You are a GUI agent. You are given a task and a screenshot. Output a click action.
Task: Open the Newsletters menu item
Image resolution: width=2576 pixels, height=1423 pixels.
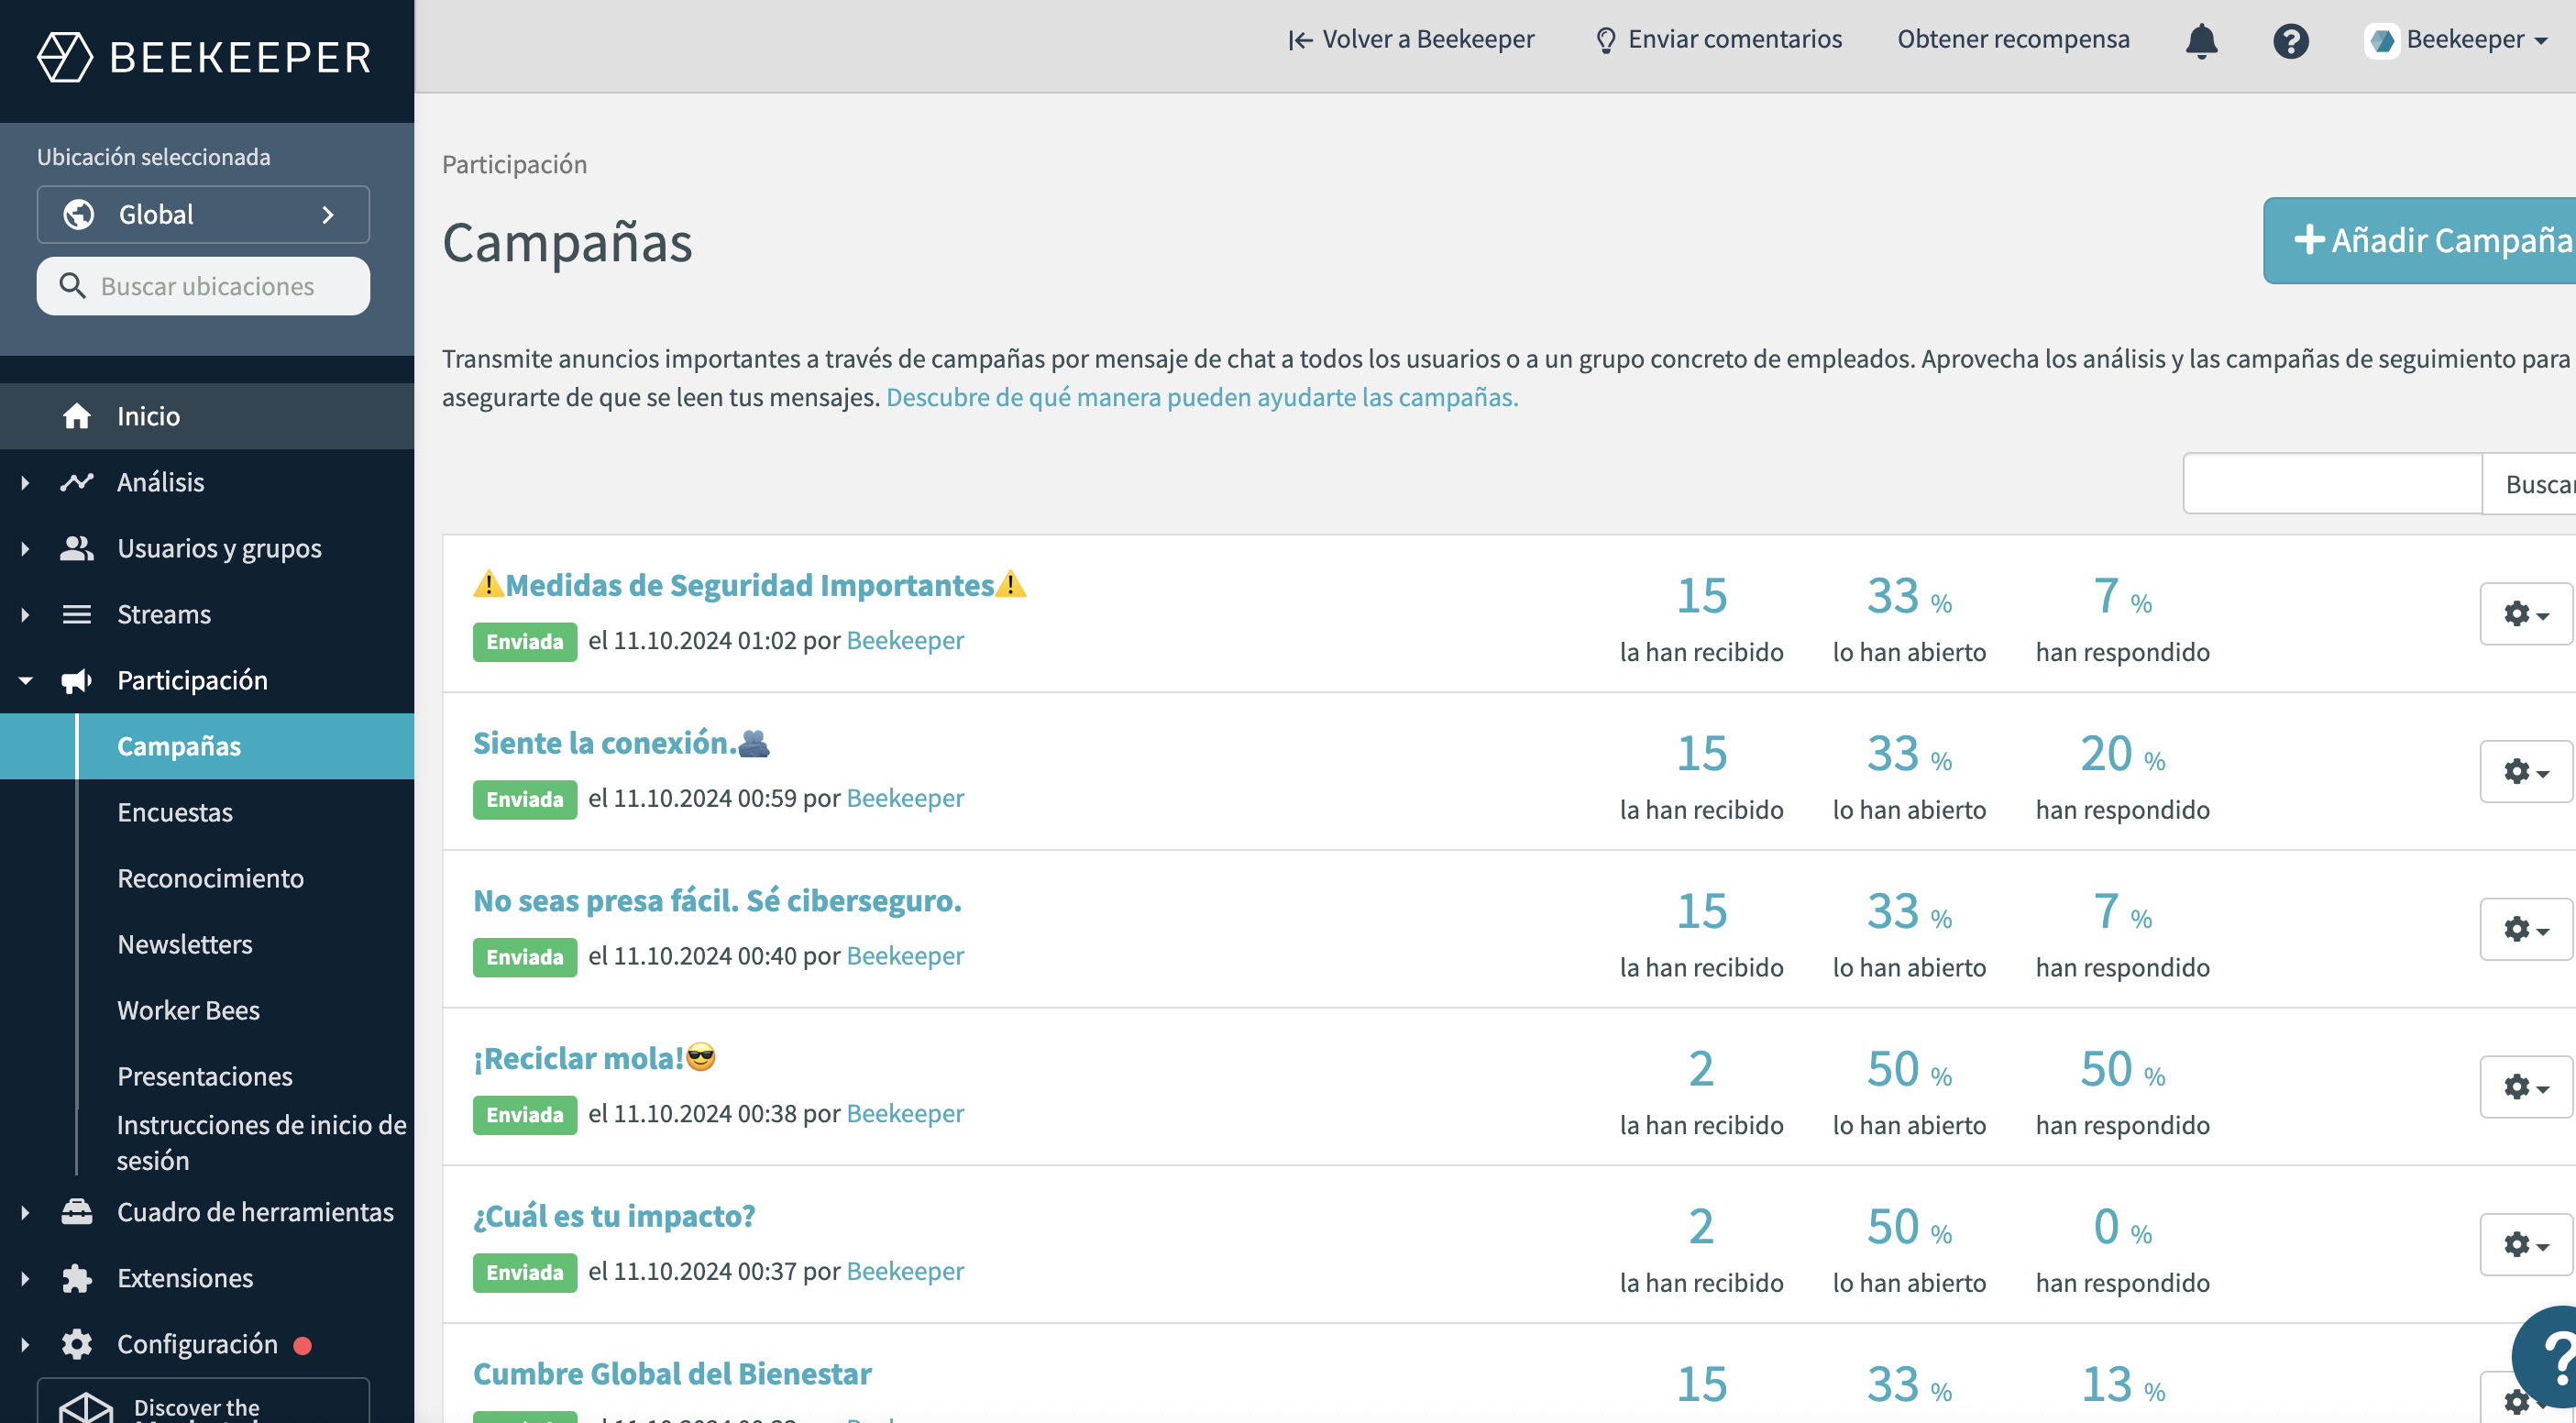pos(185,944)
